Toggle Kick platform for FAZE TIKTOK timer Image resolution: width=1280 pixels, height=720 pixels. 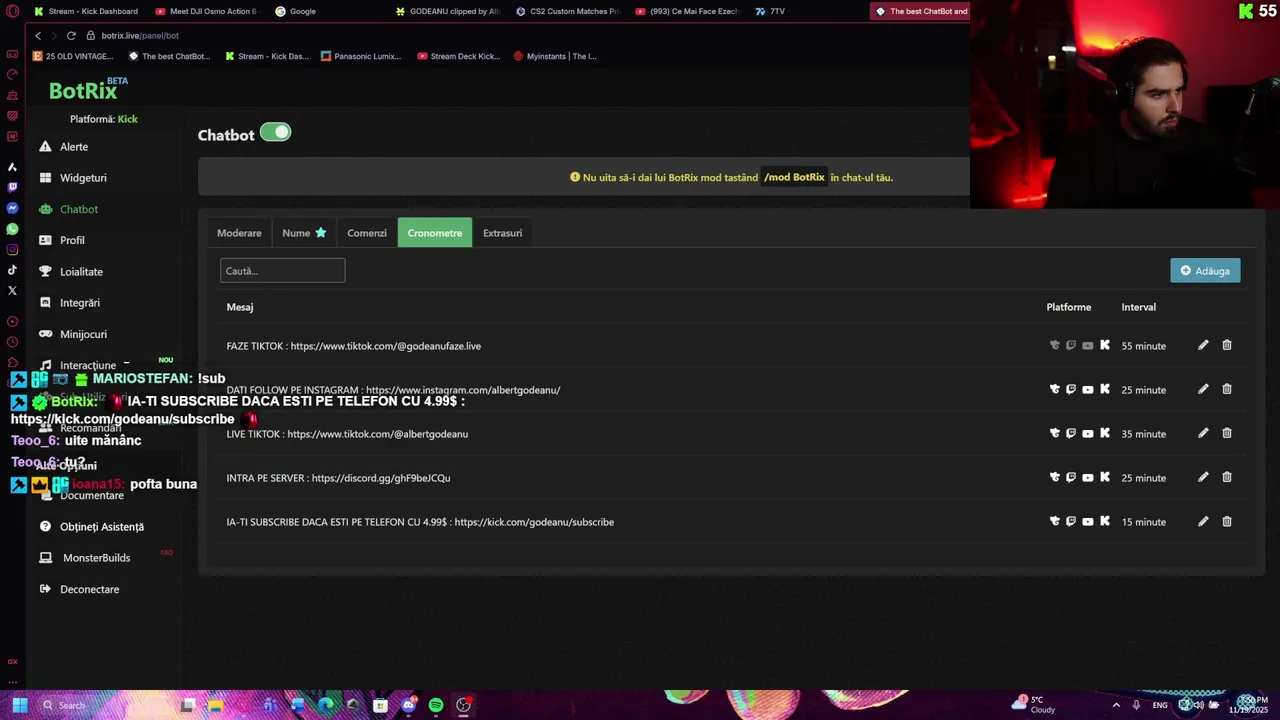1105,345
